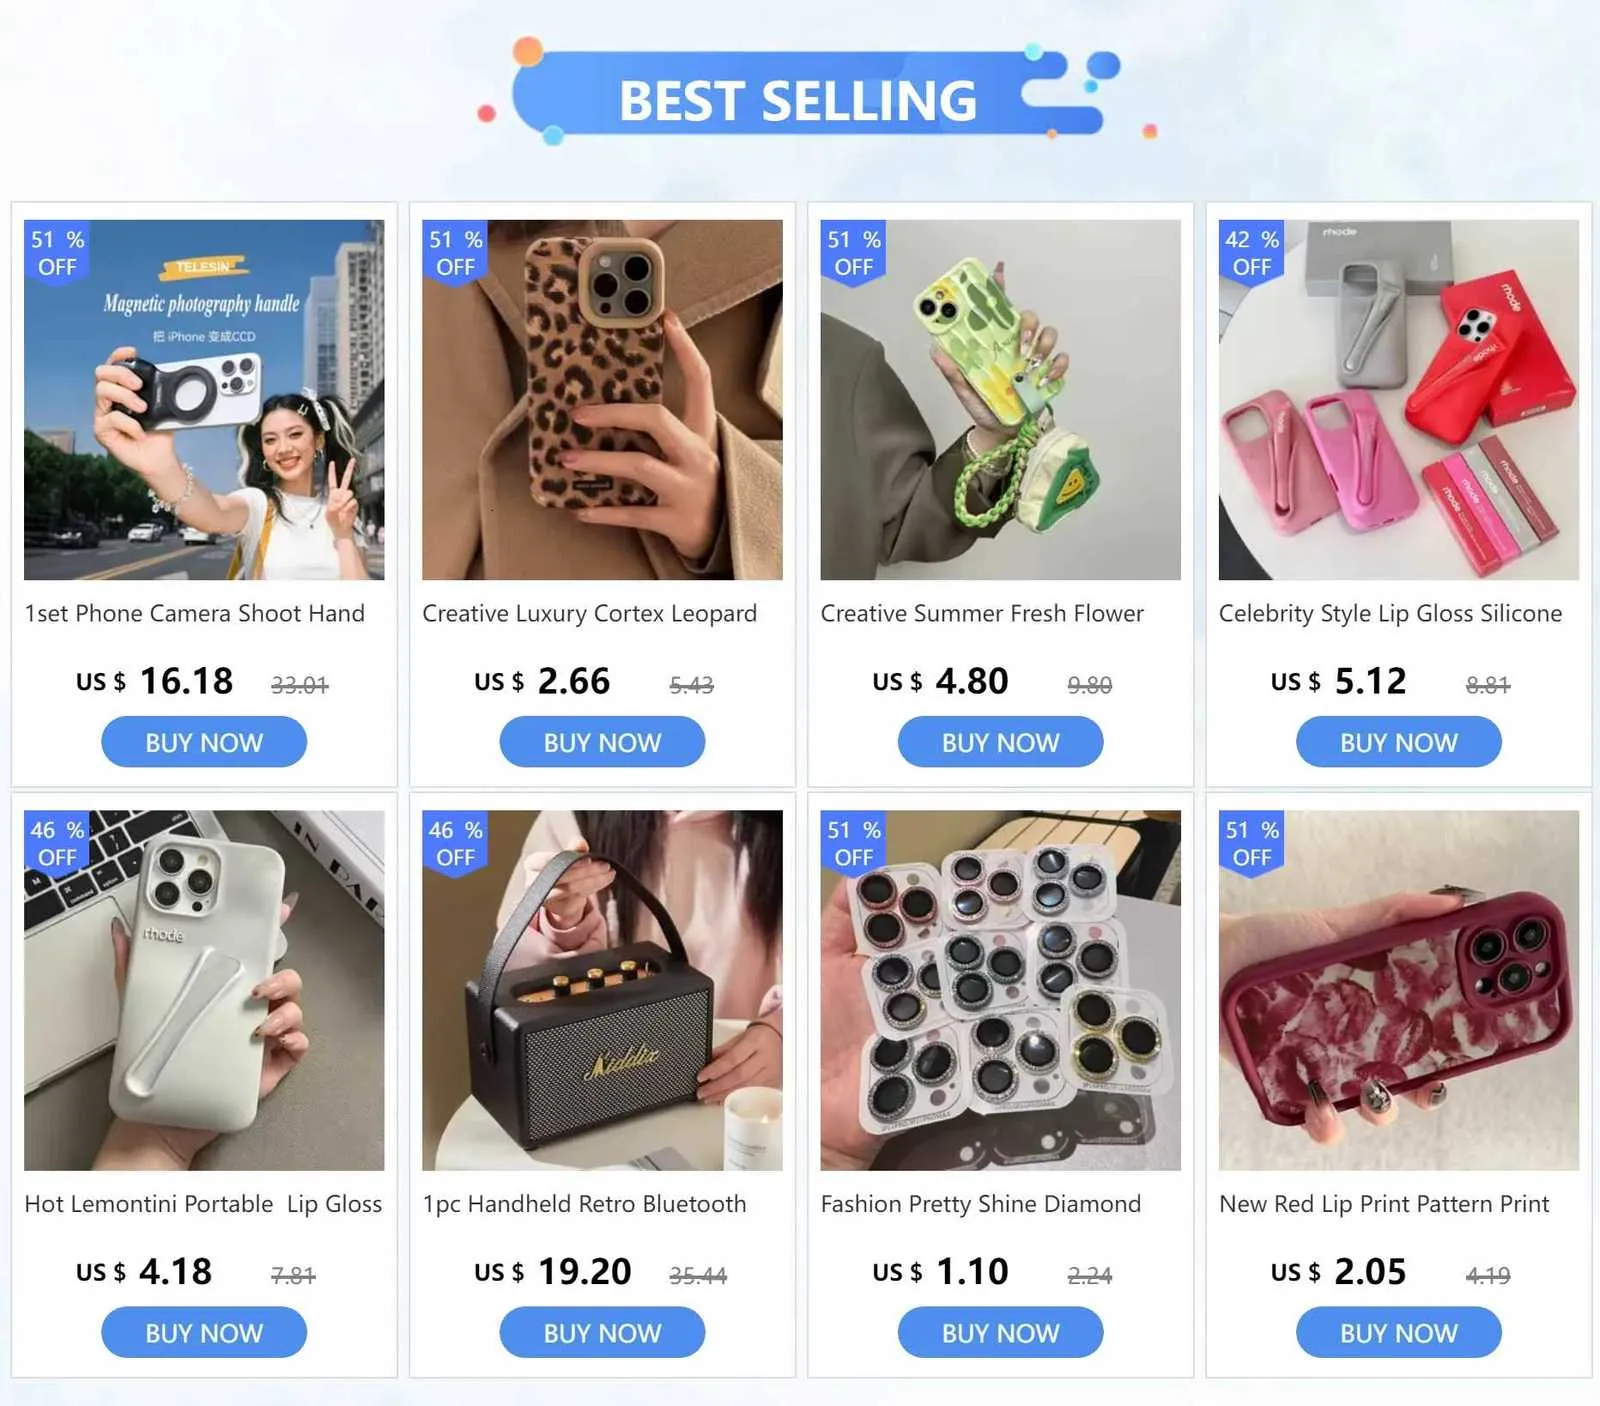The height and width of the screenshot is (1406, 1600).
Task: Click the 46% OFF badge on Bluetooth speaker
Action: tap(455, 843)
